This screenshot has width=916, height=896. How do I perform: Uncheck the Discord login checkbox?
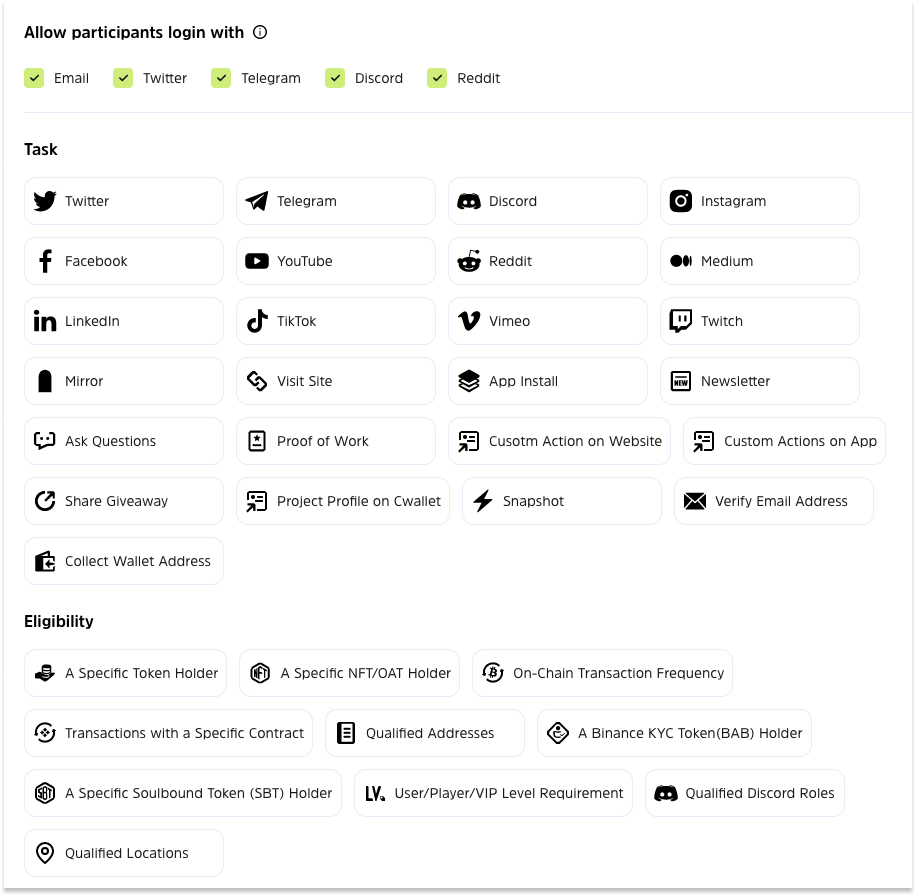pyautogui.click(x=335, y=78)
